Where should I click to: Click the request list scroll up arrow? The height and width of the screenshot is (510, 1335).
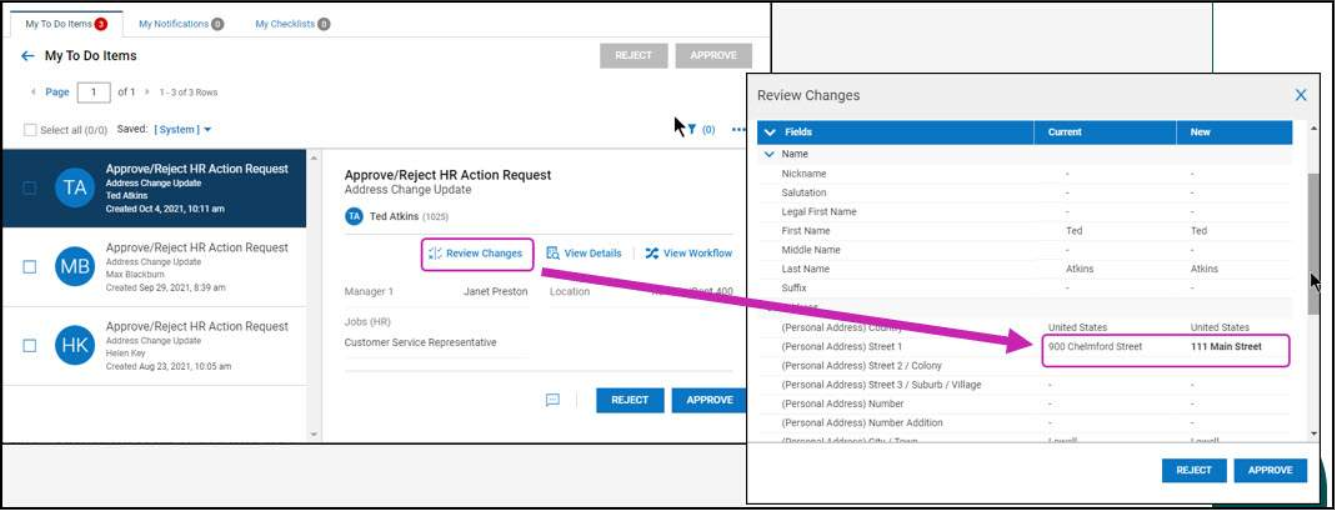tap(313, 157)
